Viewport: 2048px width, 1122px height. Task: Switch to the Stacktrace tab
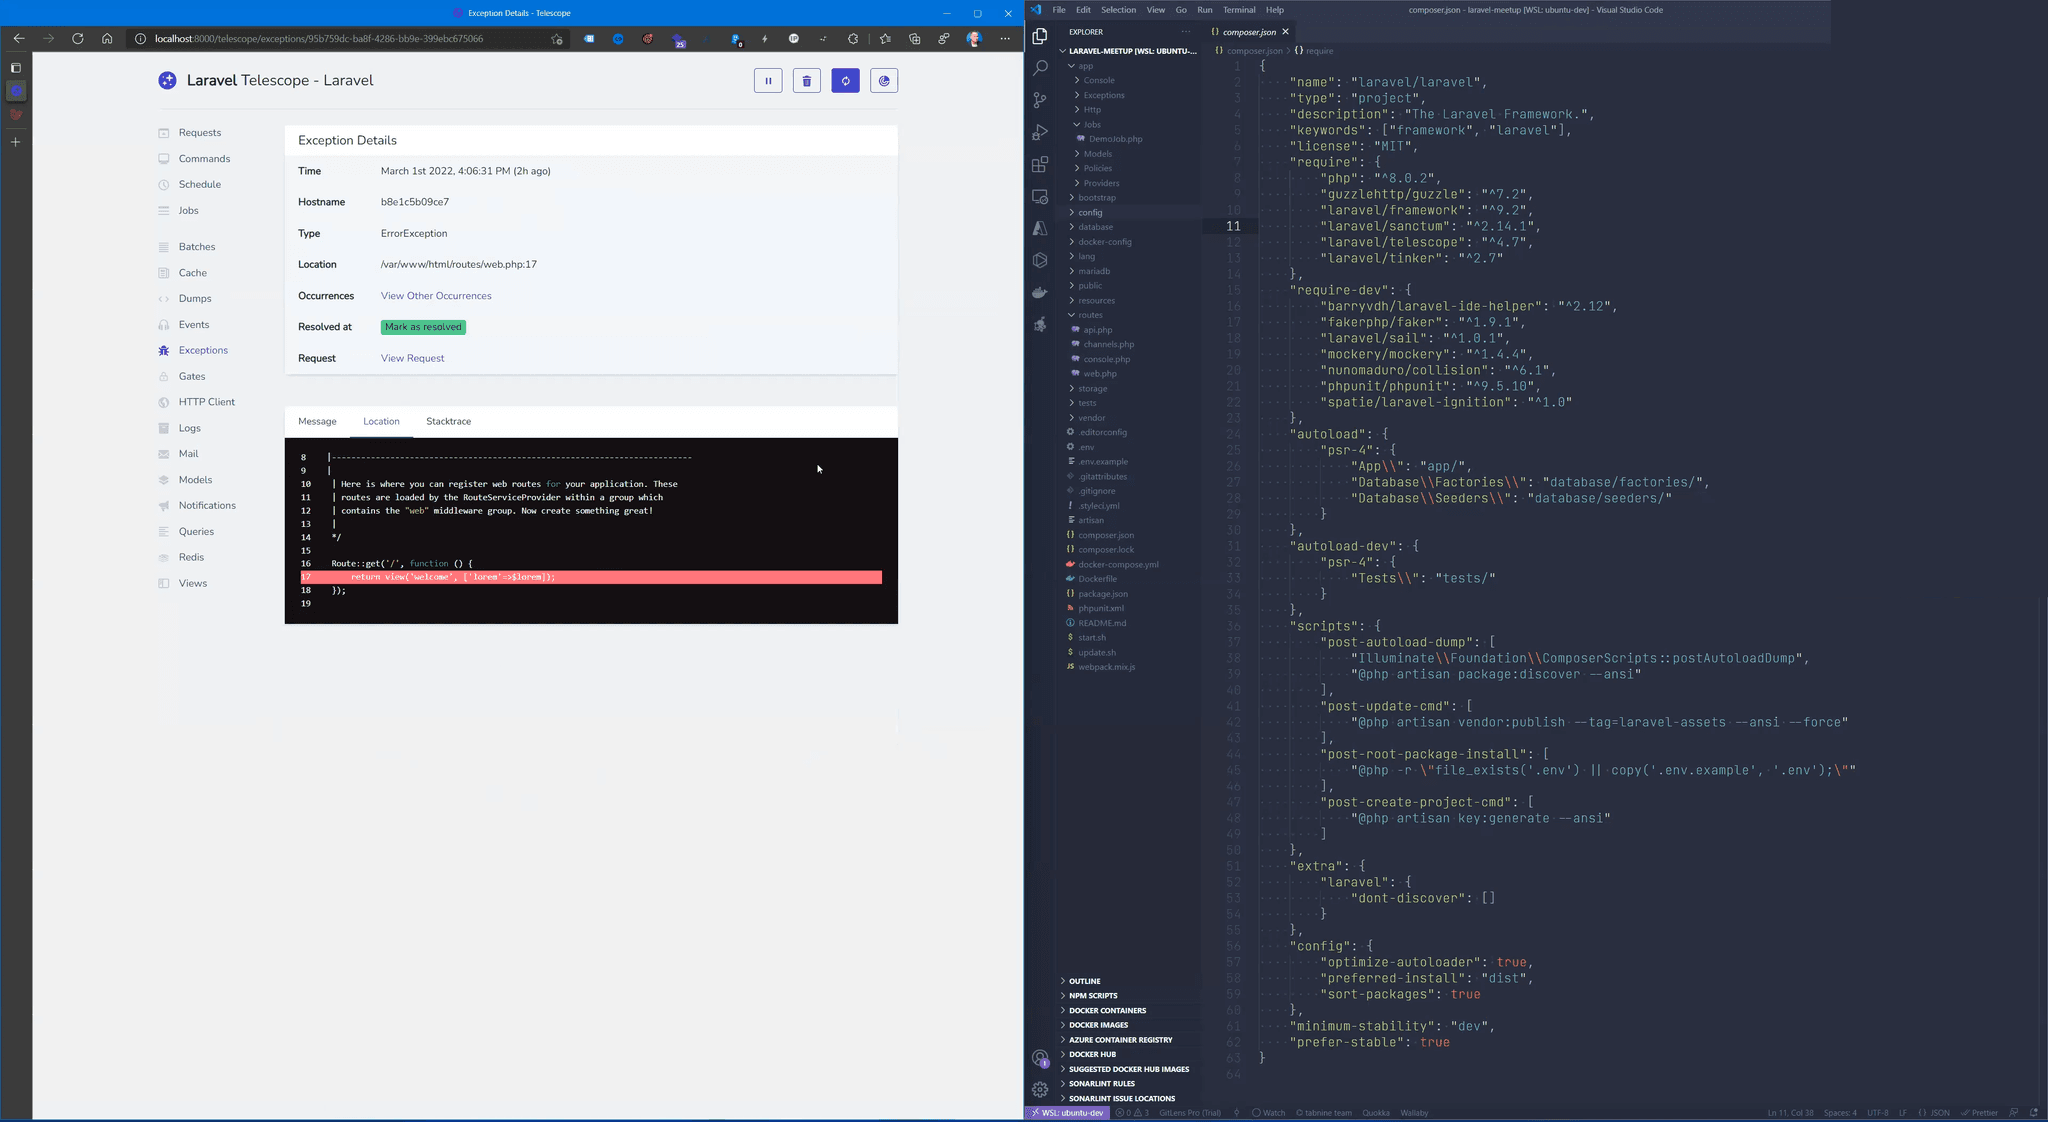(448, 422)
